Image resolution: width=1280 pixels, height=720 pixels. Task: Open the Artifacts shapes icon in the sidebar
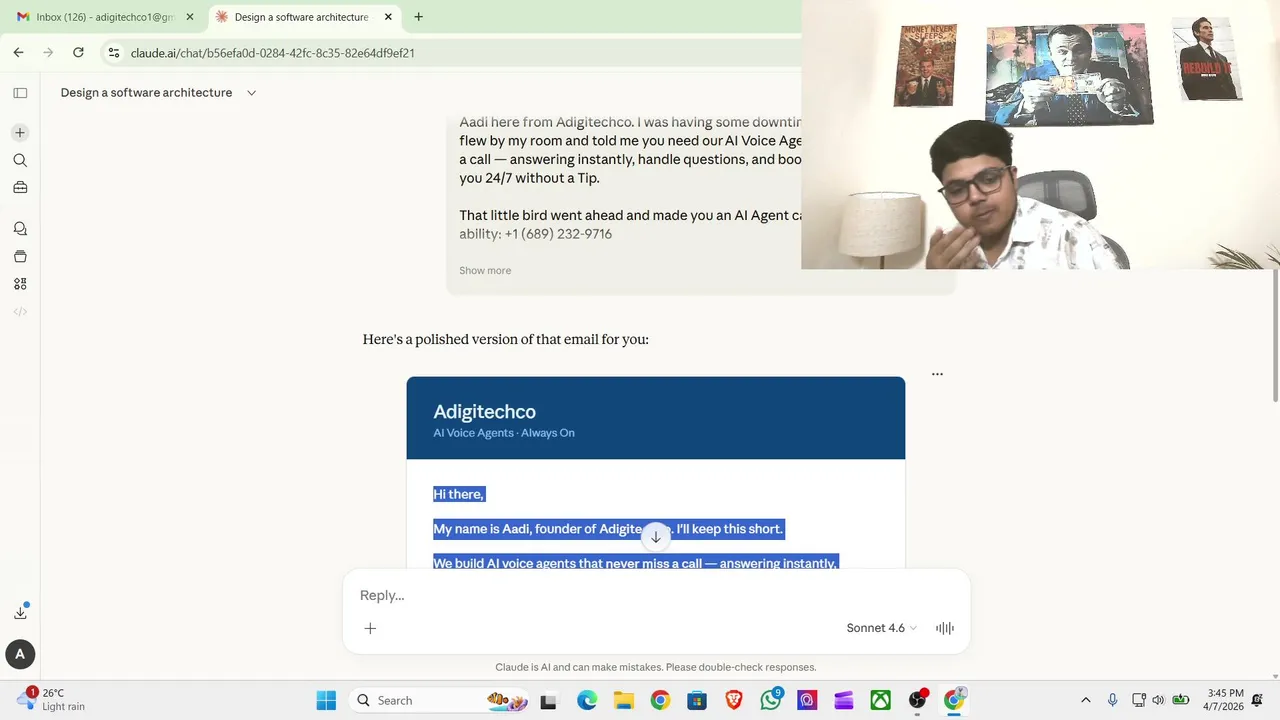tap(20, 284)
